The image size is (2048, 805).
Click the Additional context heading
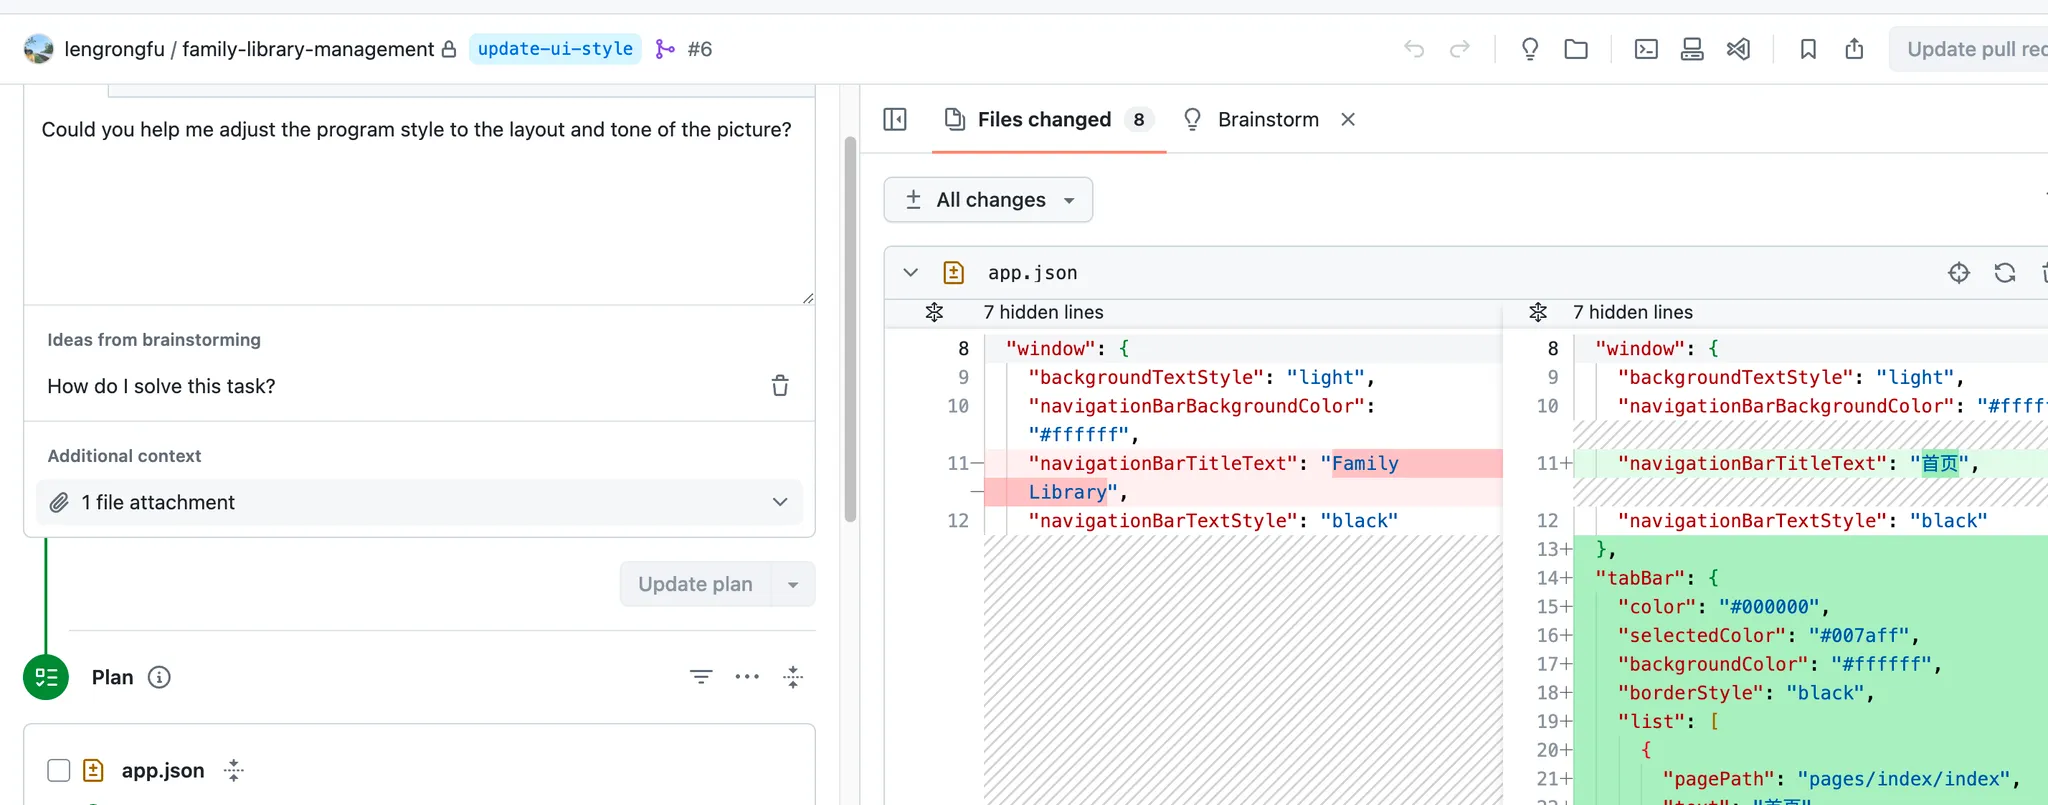coord(124,456)
